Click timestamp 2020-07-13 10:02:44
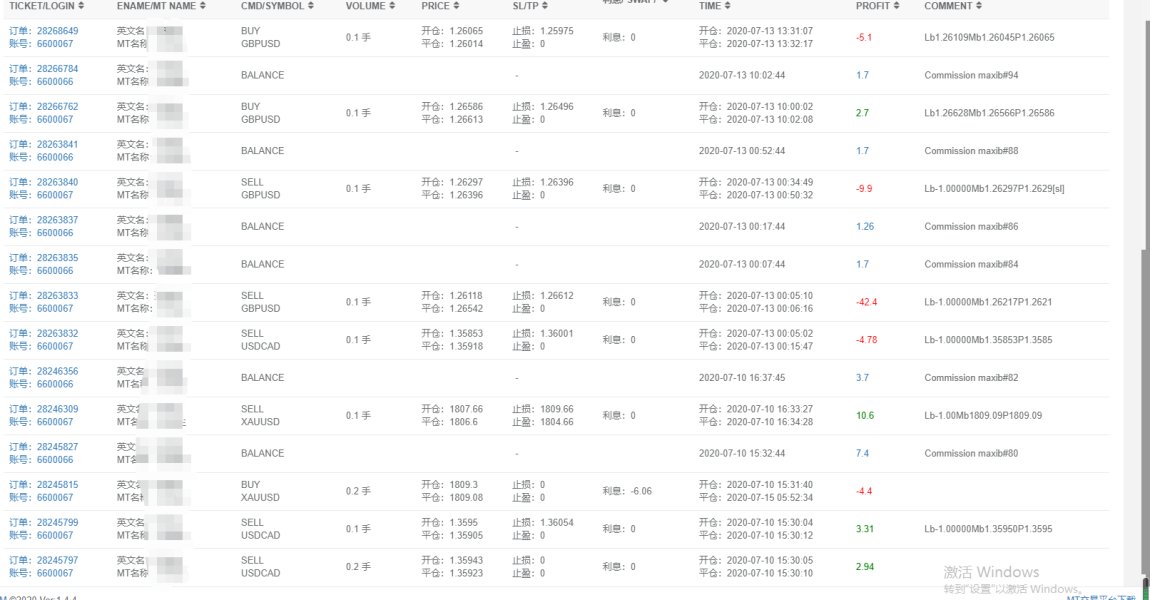This screenshot has width=1150, height=600. (741, 76)
